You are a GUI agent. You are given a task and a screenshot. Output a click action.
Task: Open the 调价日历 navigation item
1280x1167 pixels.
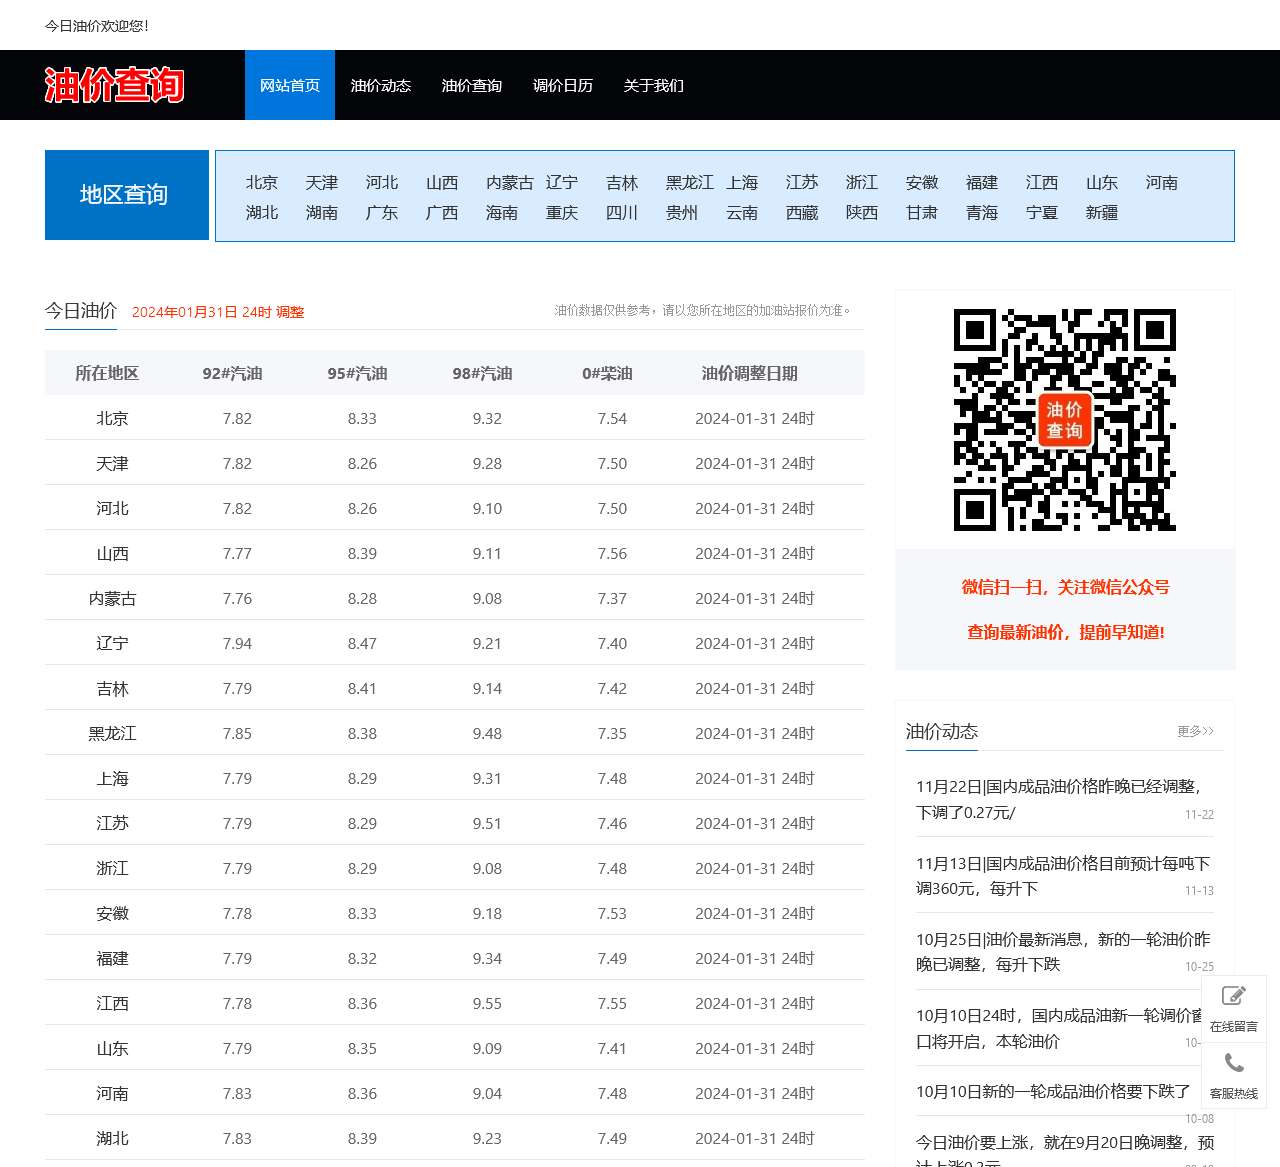coord(563,86)
